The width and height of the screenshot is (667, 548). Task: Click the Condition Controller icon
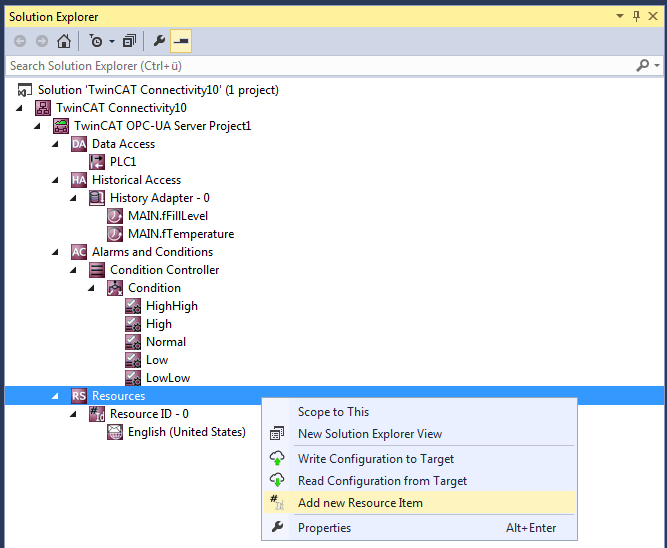[x=97, y=270]
